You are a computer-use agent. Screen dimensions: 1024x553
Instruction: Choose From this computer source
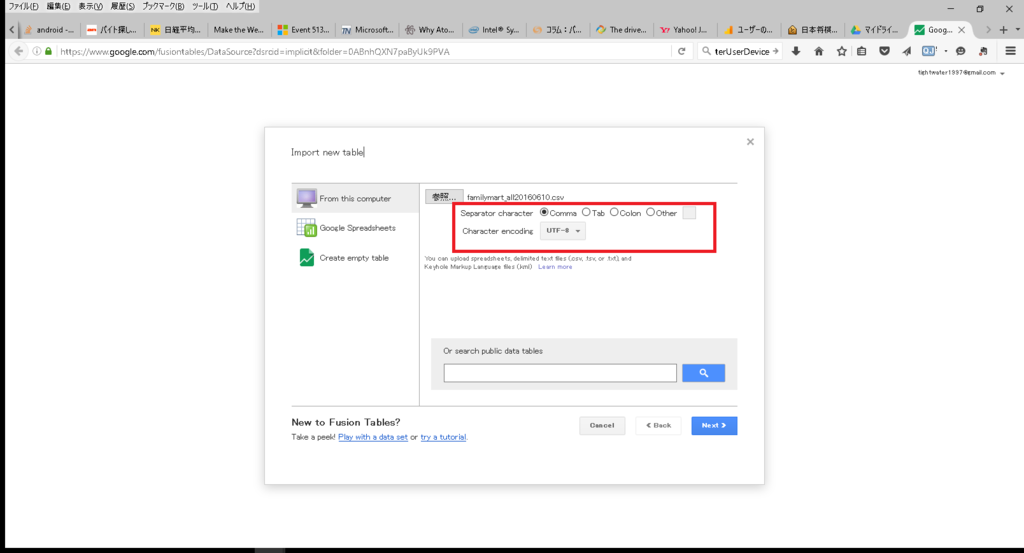(355, 198)
